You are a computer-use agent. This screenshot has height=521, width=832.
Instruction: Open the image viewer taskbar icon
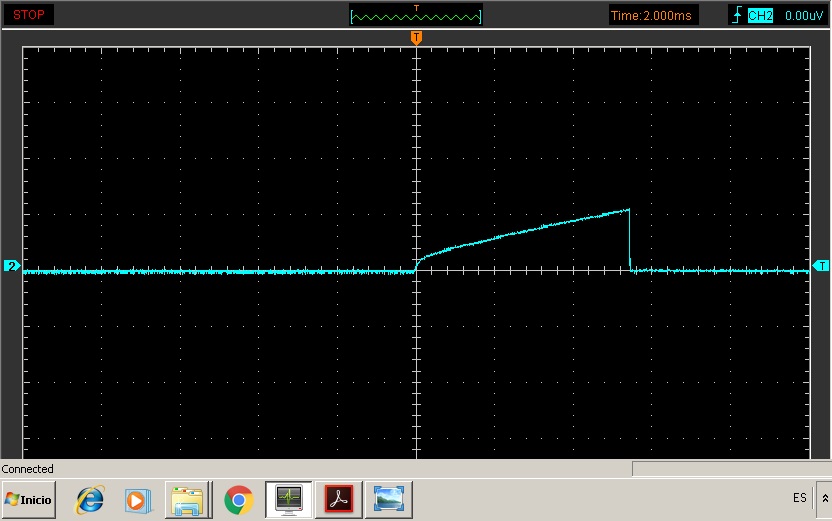click(x=386, y=499)
